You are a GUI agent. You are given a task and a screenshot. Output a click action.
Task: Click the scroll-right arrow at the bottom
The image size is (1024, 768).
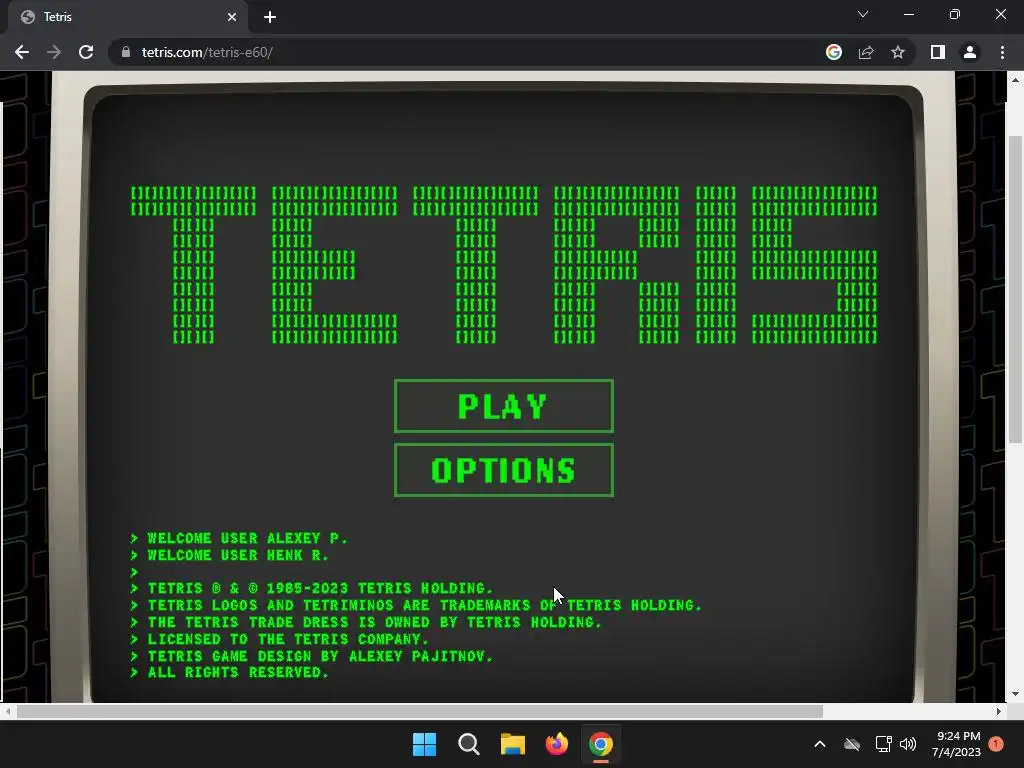(x=999, y=711)
